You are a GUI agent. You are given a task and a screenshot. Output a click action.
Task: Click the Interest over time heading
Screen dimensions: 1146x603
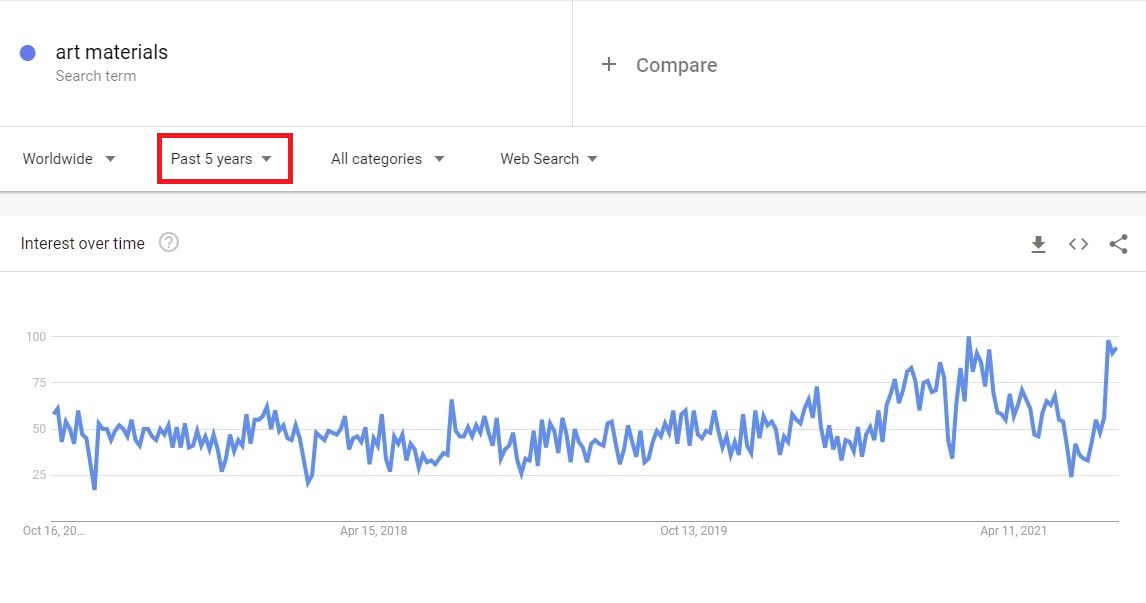point(83,244)
